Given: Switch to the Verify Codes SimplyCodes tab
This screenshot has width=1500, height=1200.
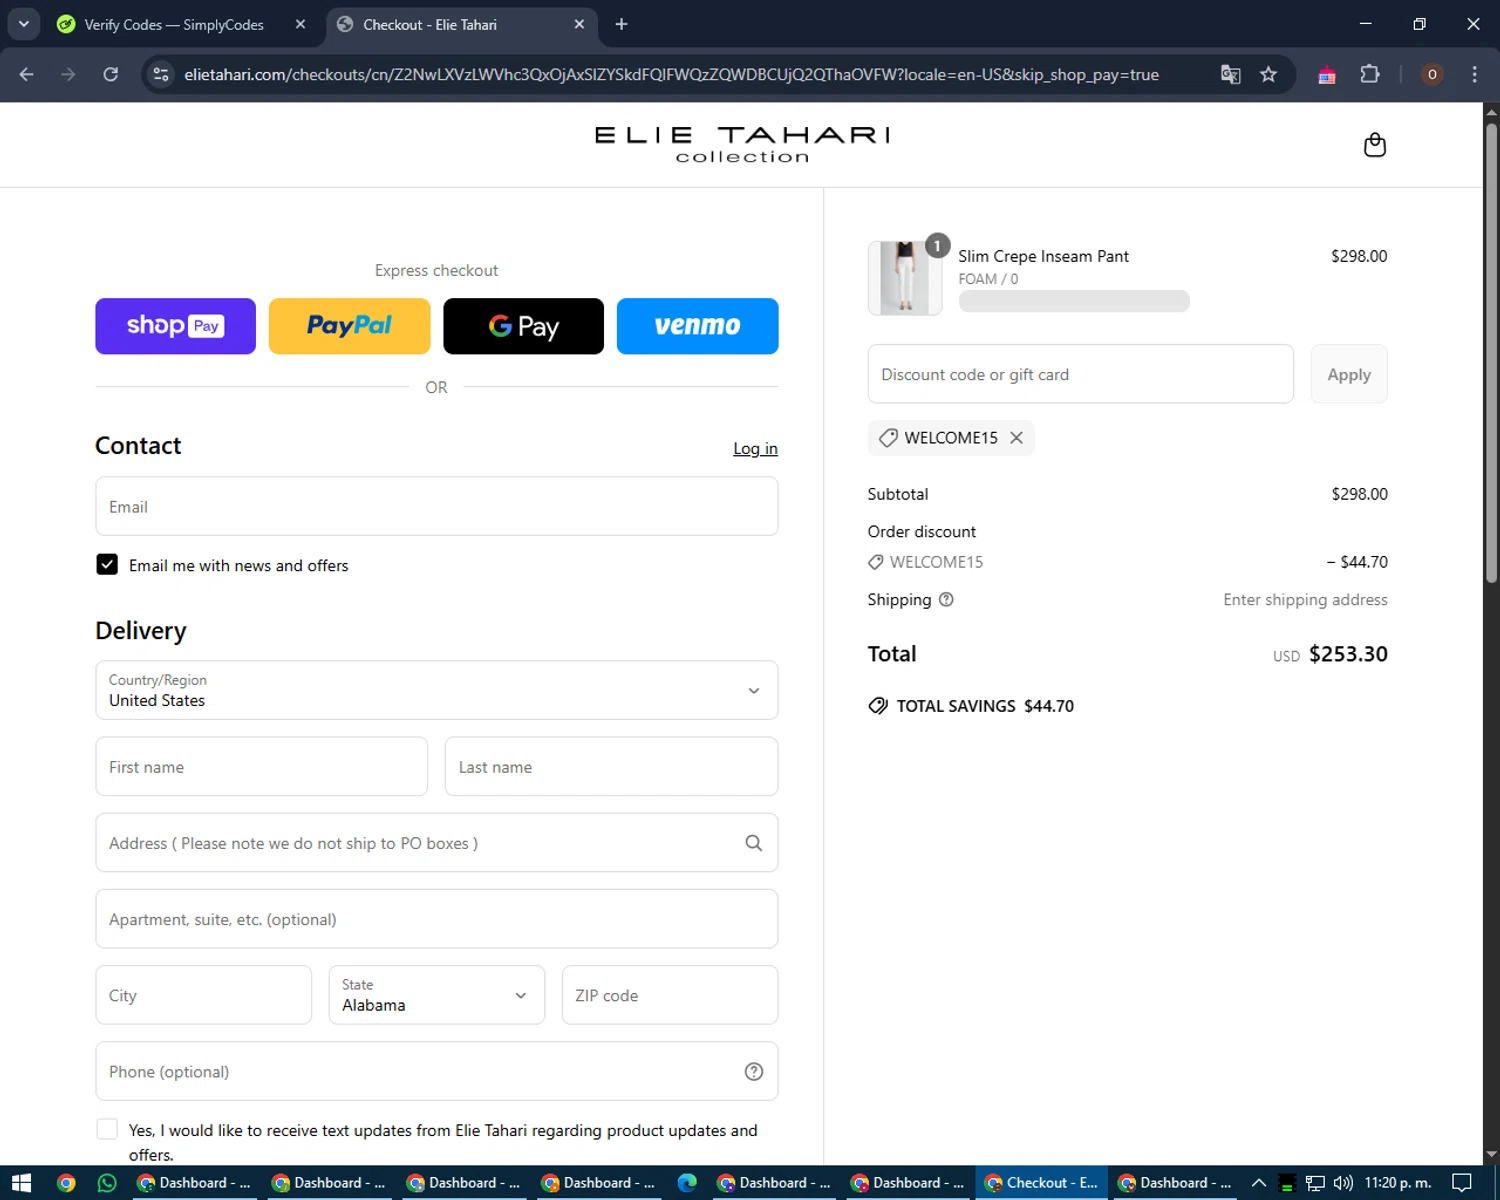Looking at the screenshot, I should coord(174,24).
